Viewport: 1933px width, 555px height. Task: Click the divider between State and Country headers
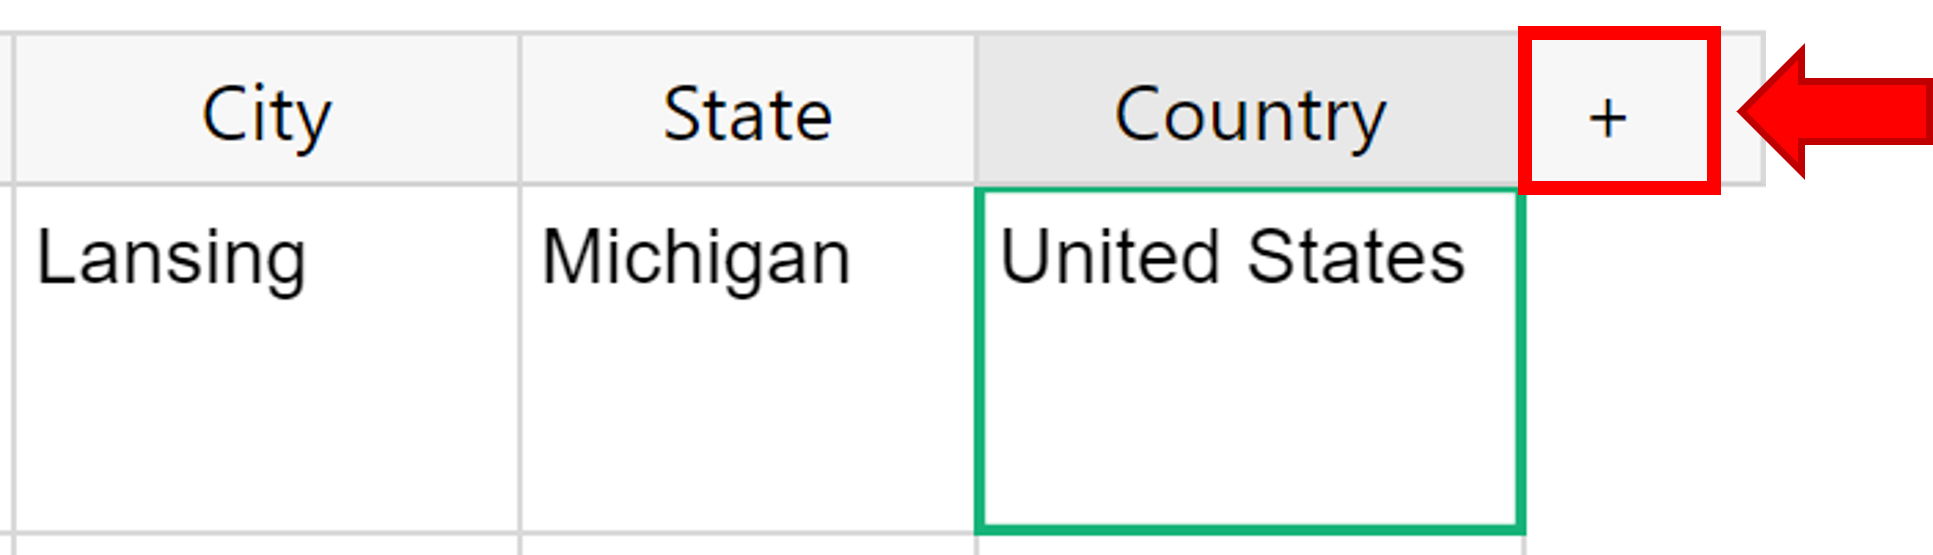tap(976, 110)
